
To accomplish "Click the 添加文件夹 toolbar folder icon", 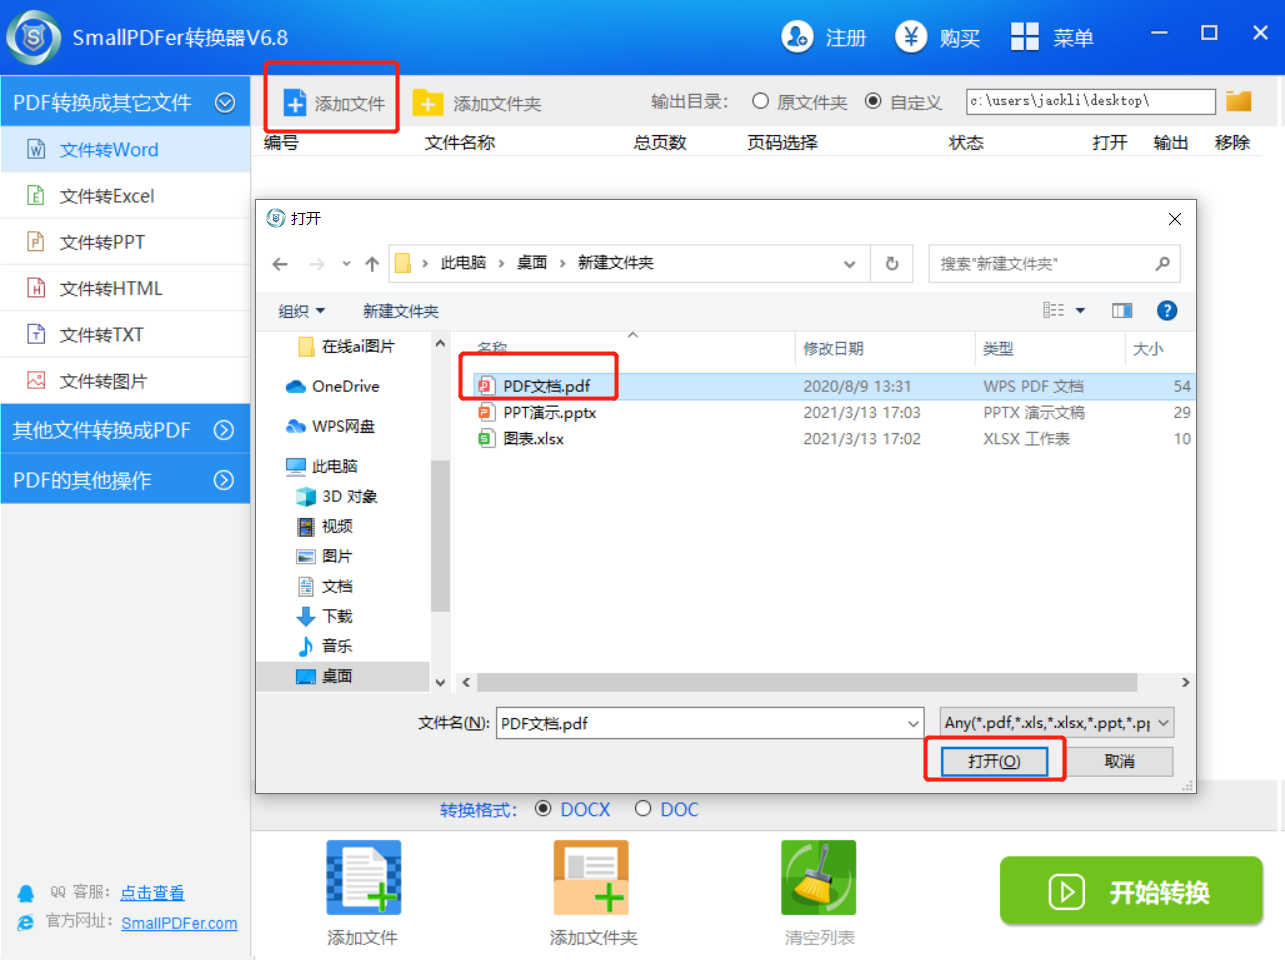I will [428, 103].
